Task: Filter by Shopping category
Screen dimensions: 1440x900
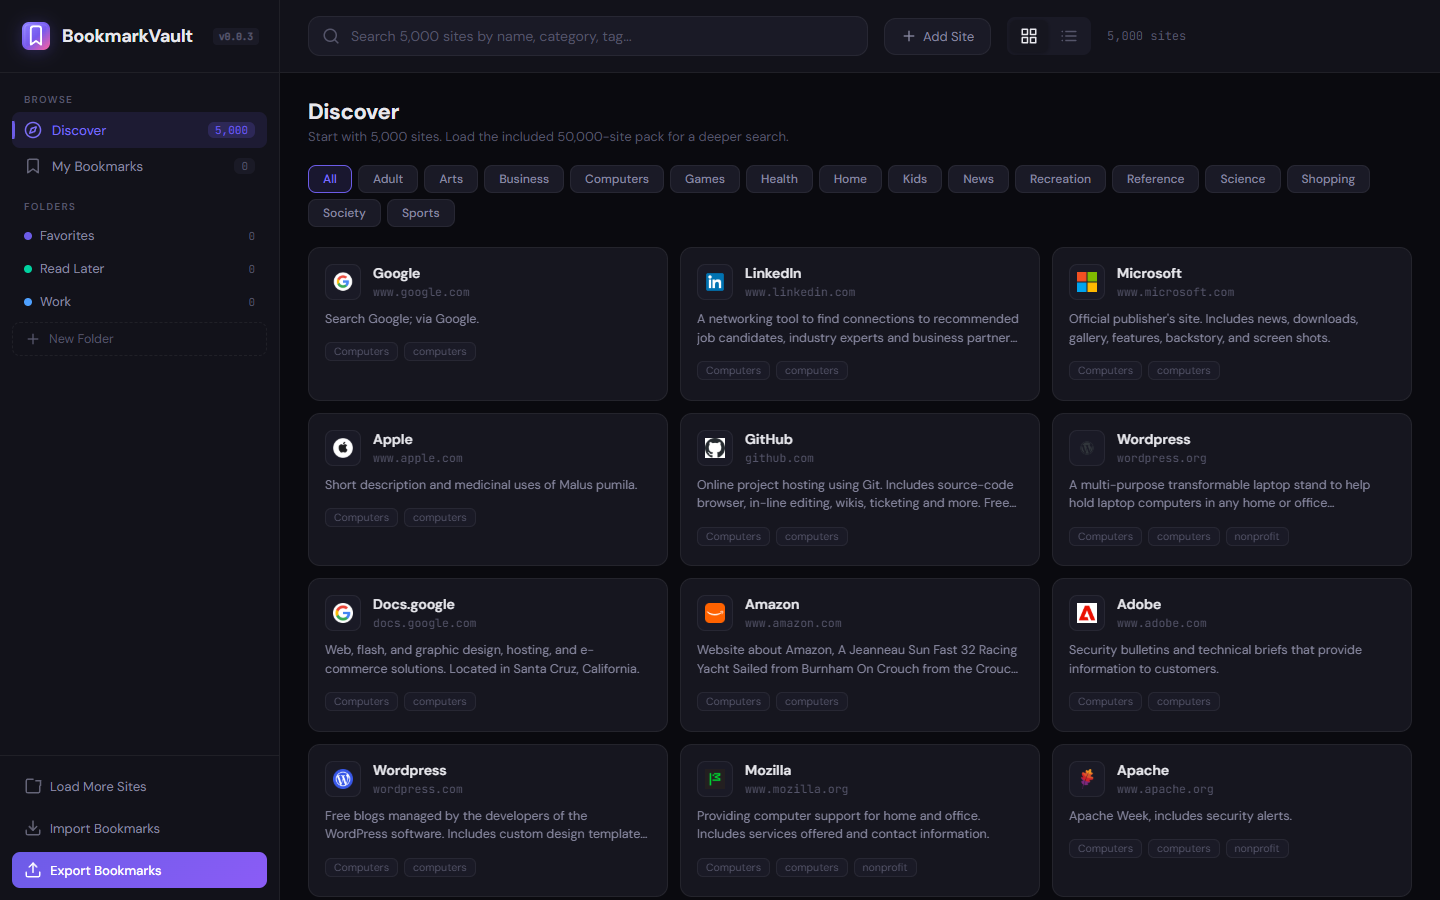Action: click(1328, 179)
